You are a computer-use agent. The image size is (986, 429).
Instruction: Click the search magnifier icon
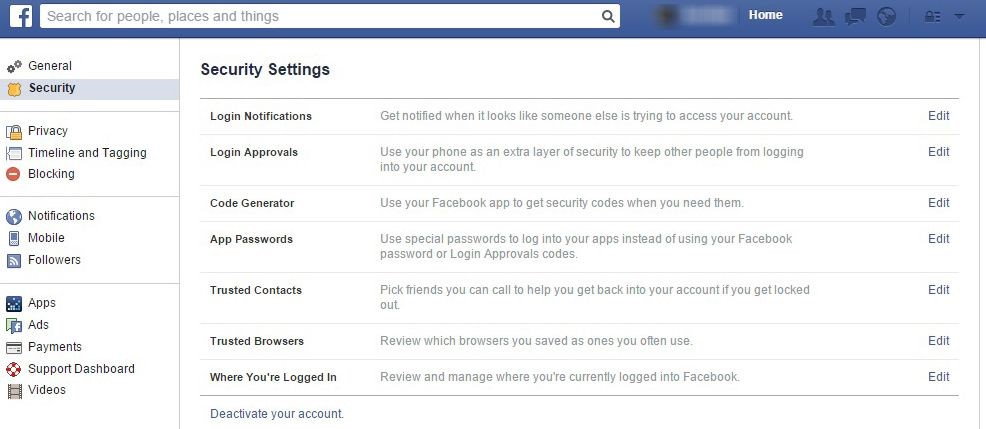pyautogui.click(x=607, y=16)
